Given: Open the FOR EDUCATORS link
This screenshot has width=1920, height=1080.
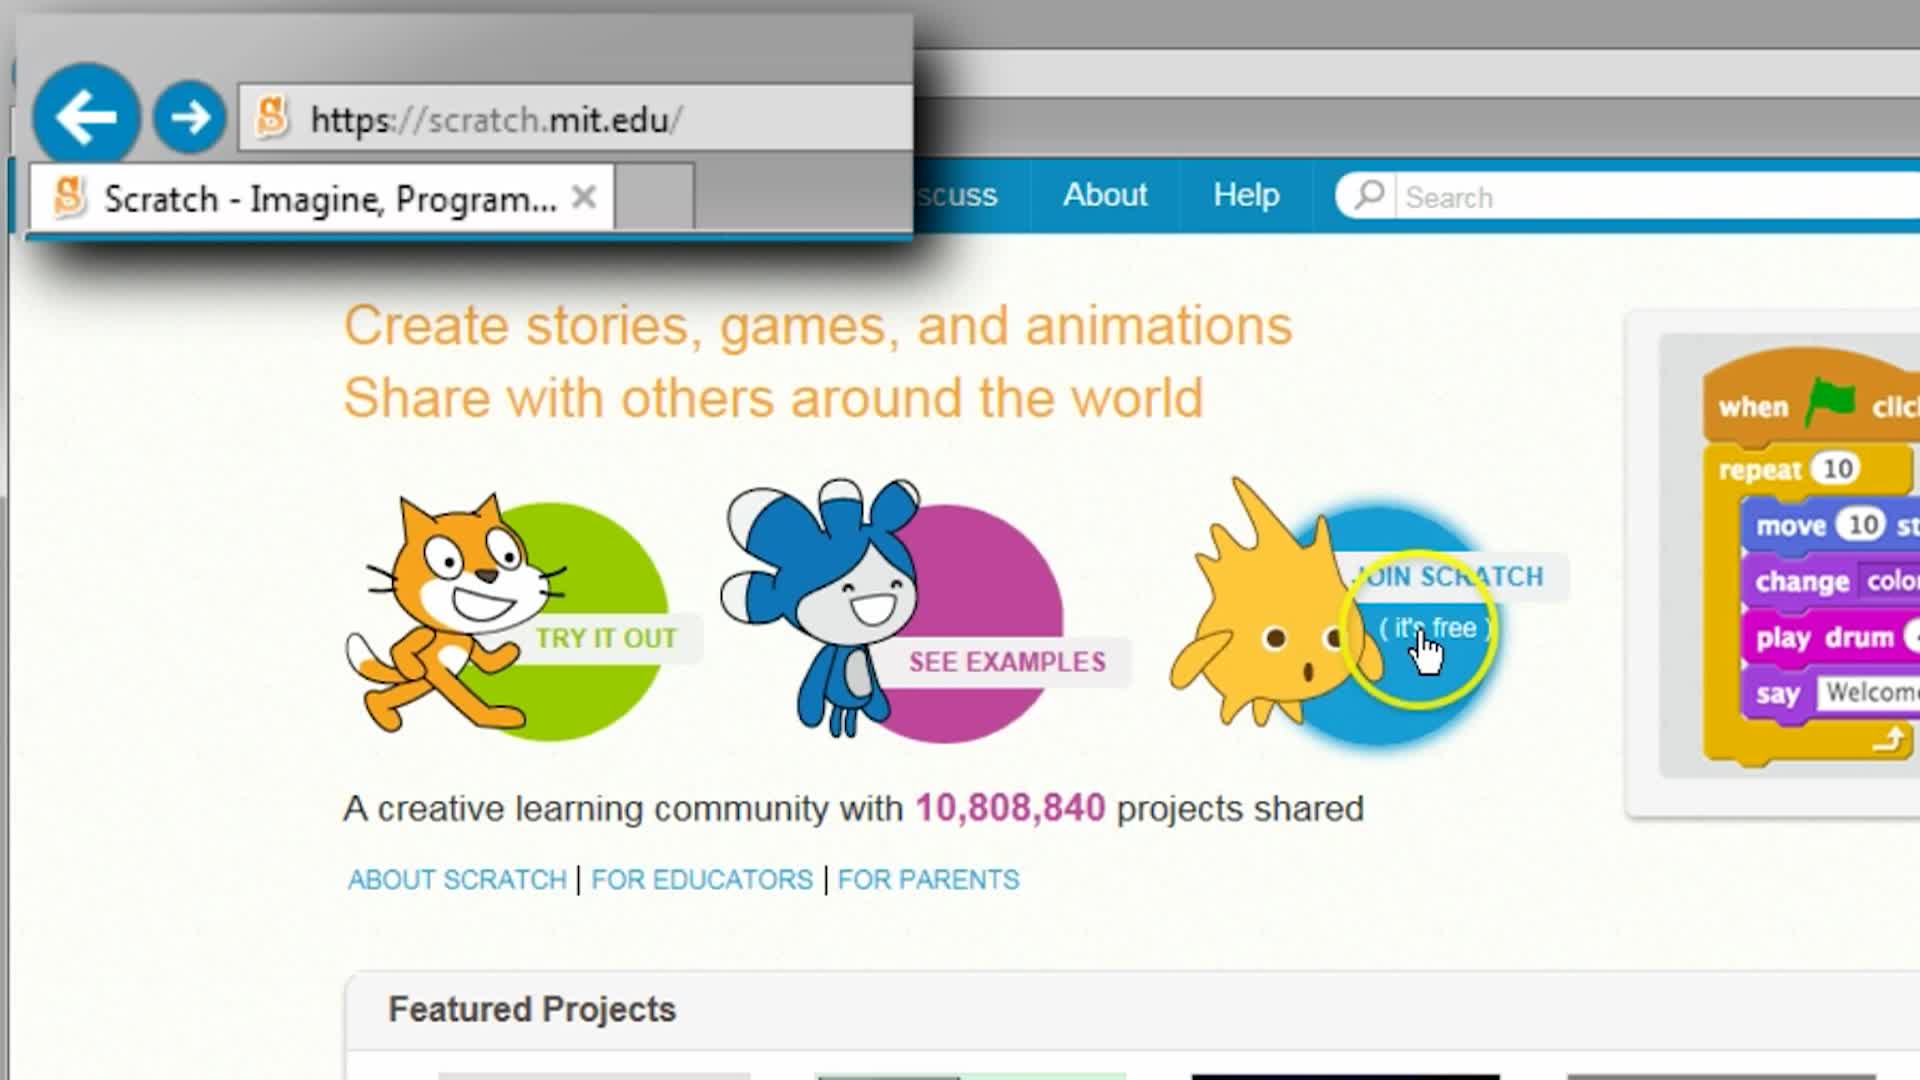Looking at the screenshot, I should point(700,880).
